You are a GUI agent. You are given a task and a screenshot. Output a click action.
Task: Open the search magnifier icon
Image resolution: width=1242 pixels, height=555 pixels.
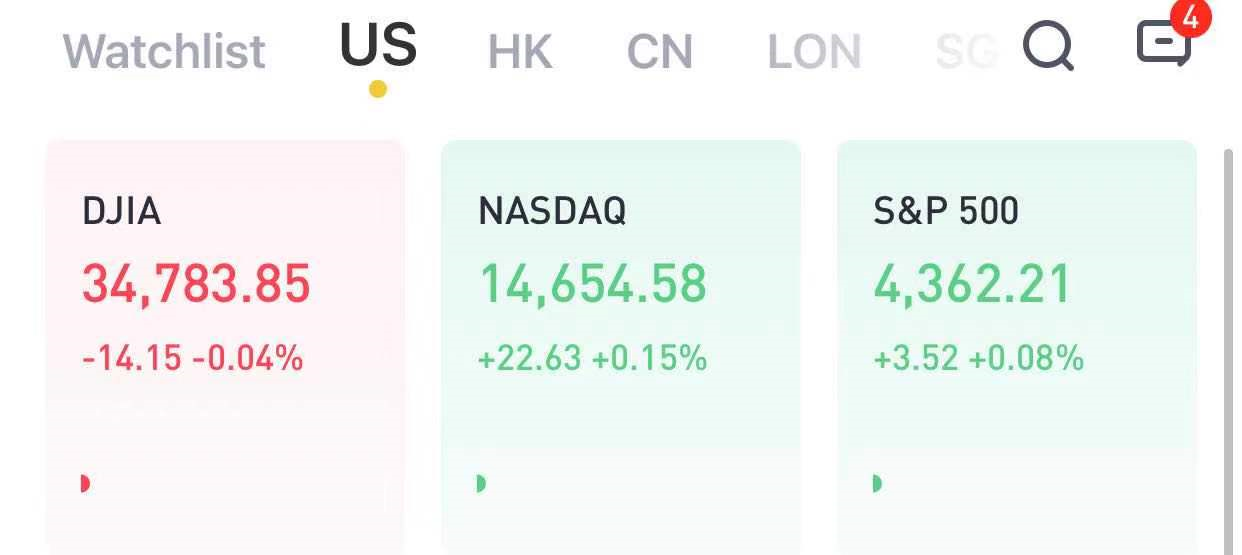pyautogui.click(x=1049, y=47)
